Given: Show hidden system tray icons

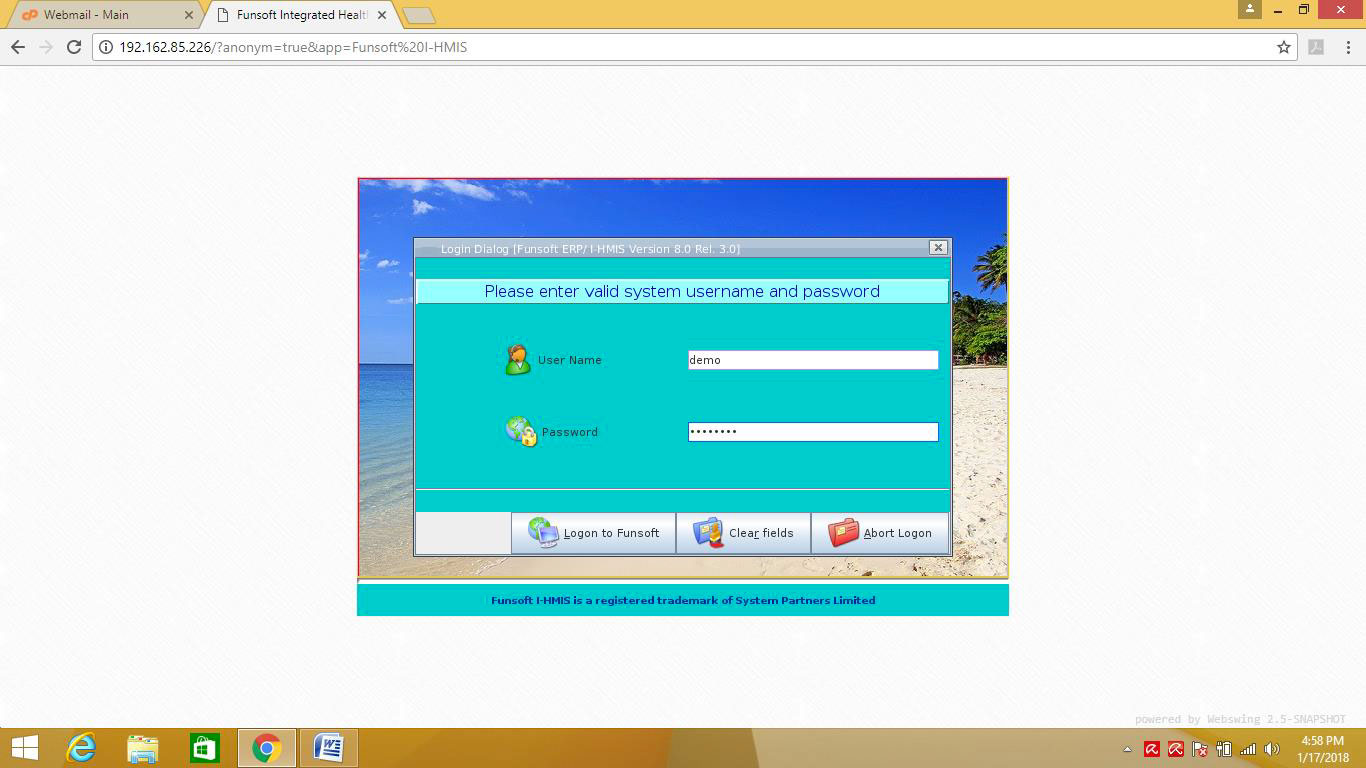Looking at the screenshot, I should (1128, 749).
